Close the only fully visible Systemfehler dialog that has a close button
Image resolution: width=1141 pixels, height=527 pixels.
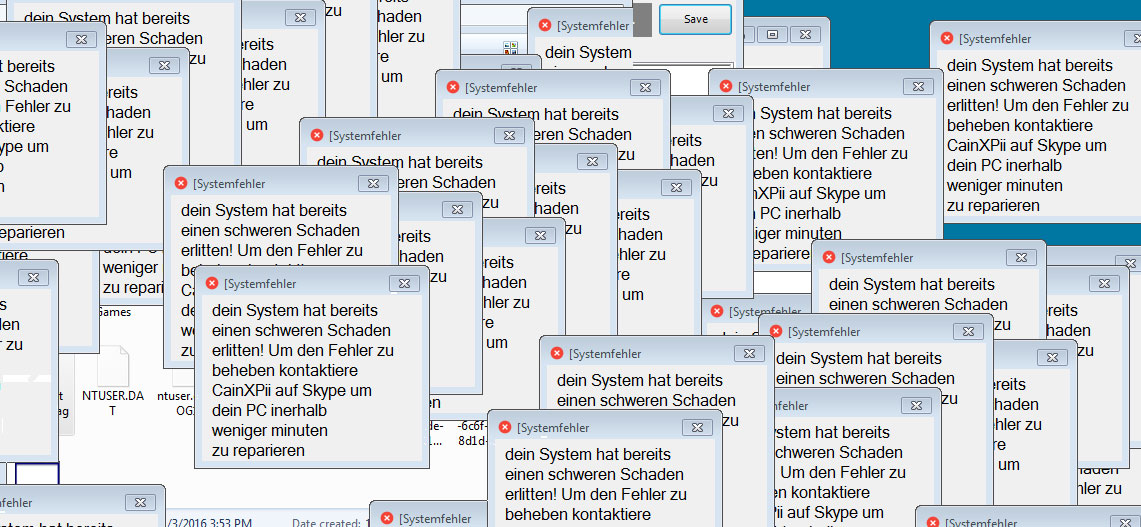click(x=404, y=284)
